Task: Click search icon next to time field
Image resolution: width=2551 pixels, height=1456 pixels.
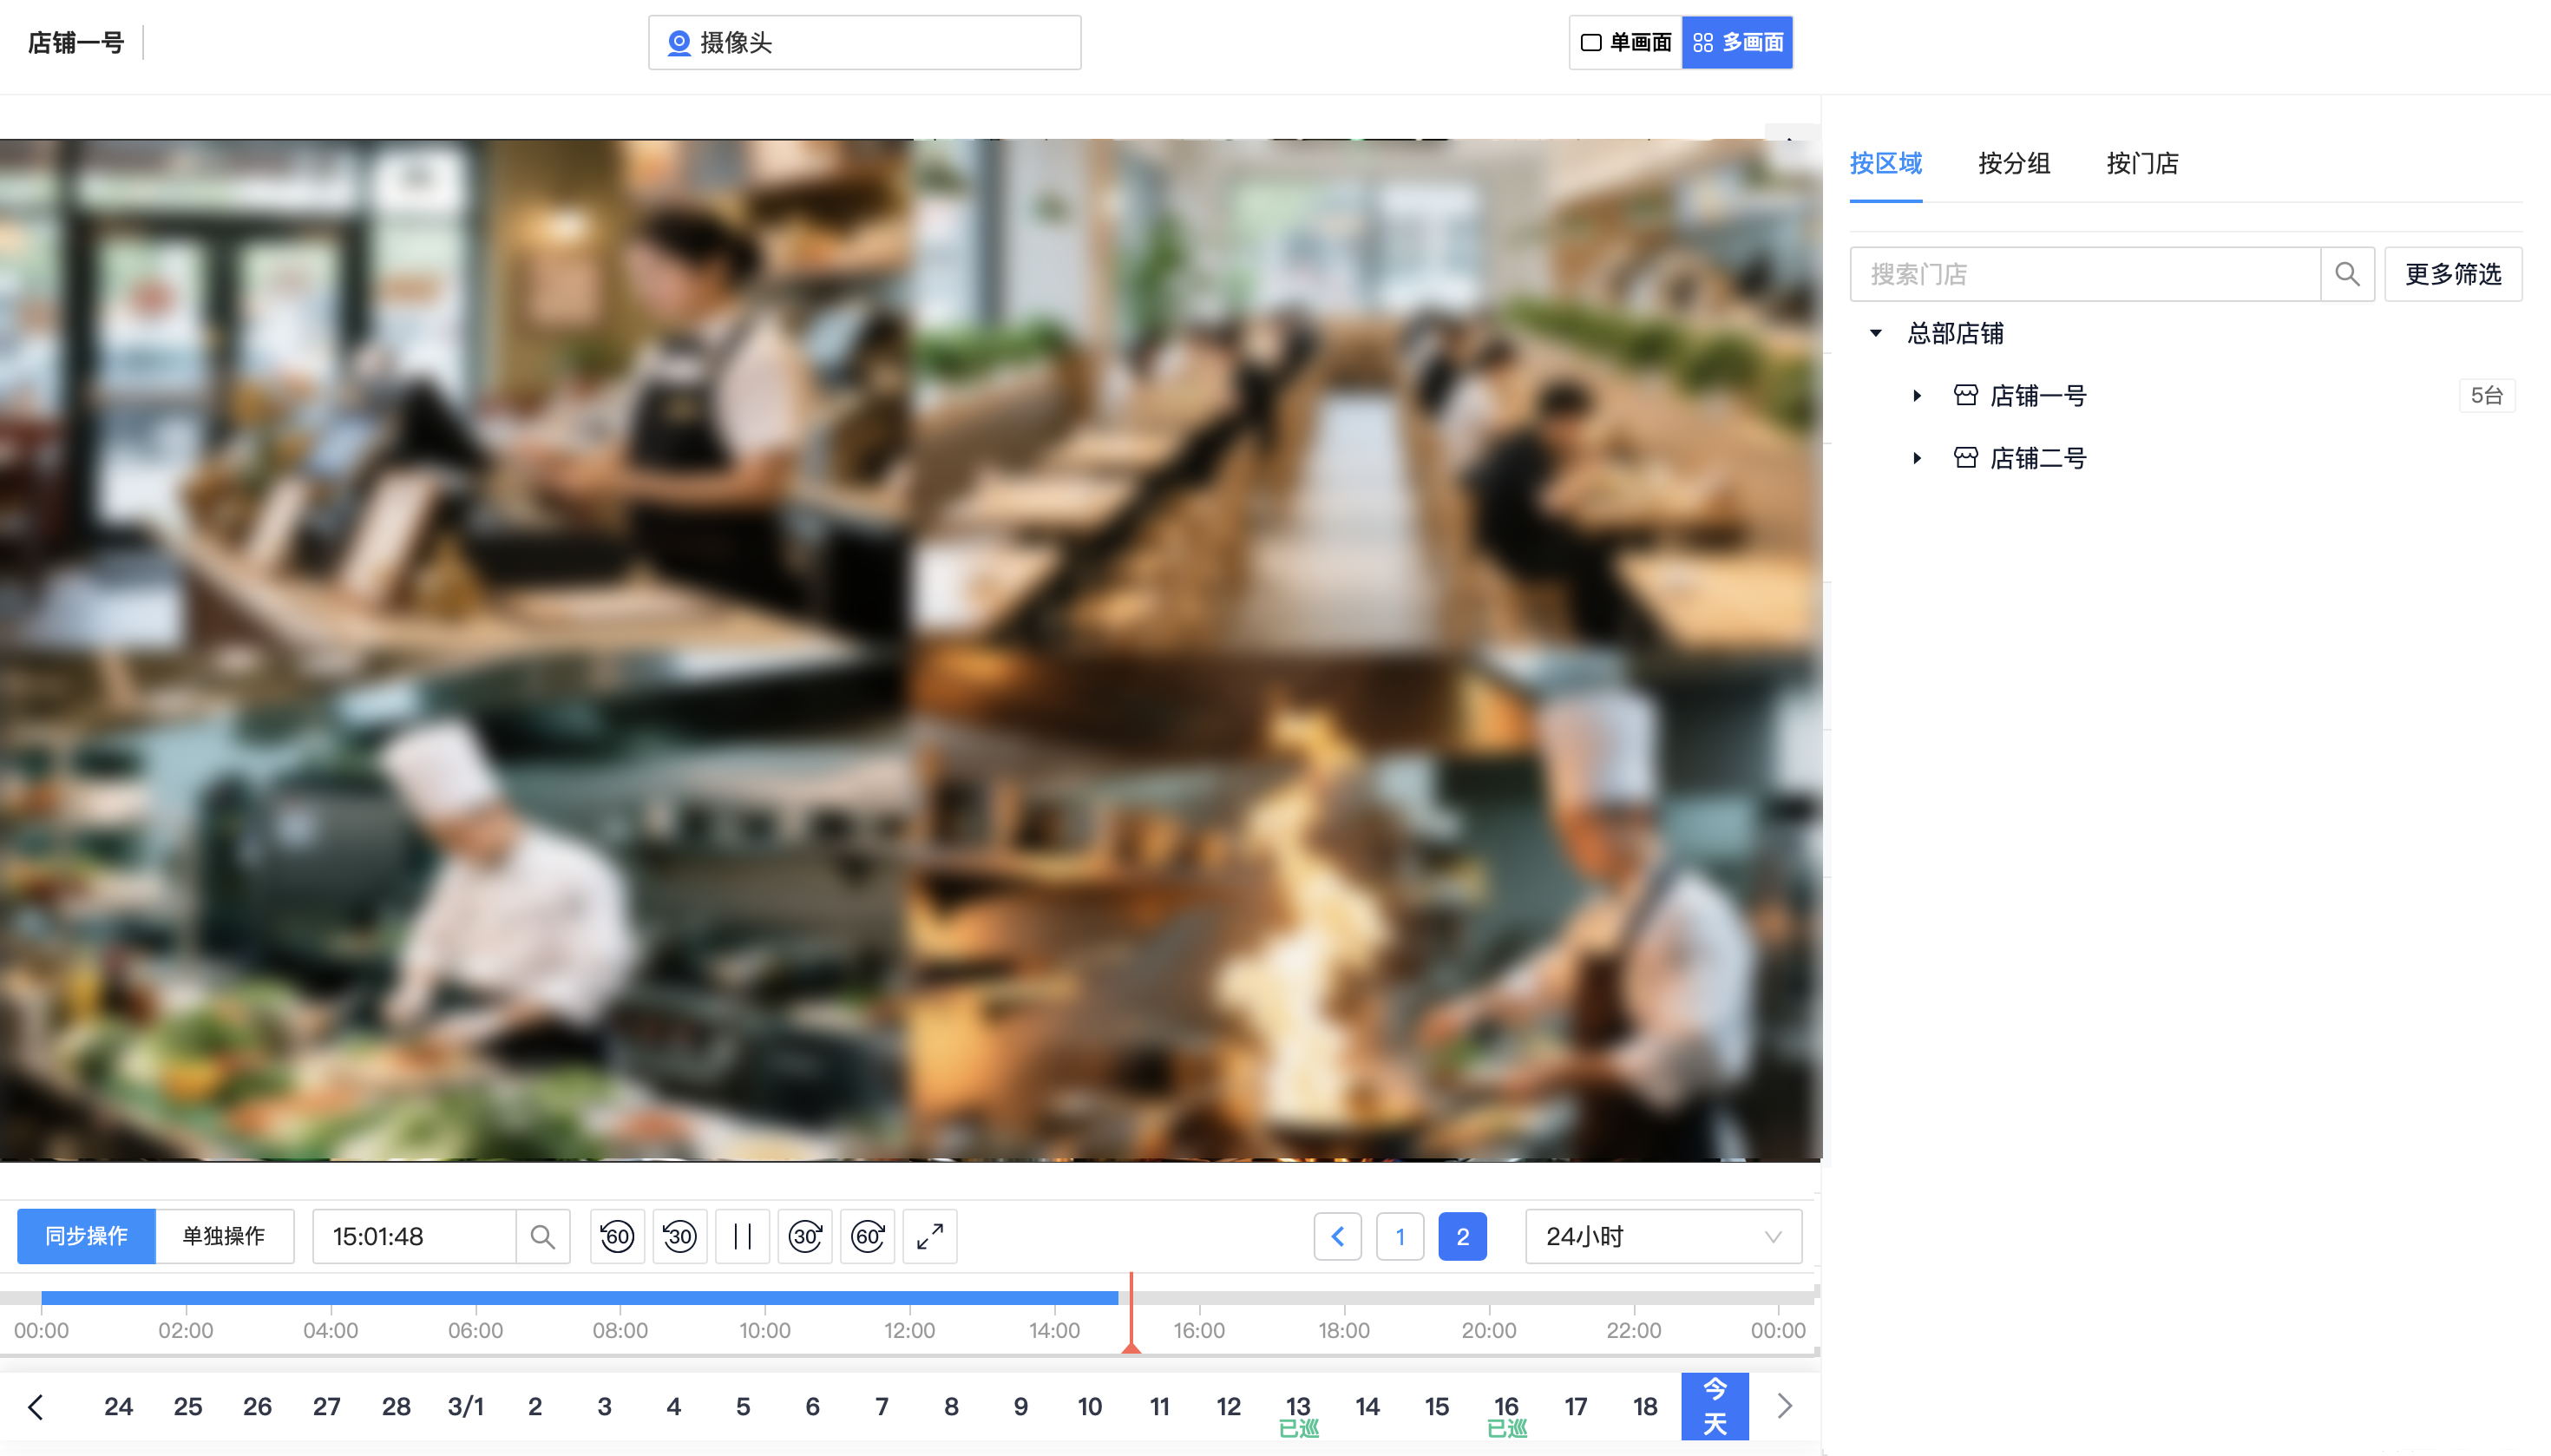Action: pos(543,1236)
